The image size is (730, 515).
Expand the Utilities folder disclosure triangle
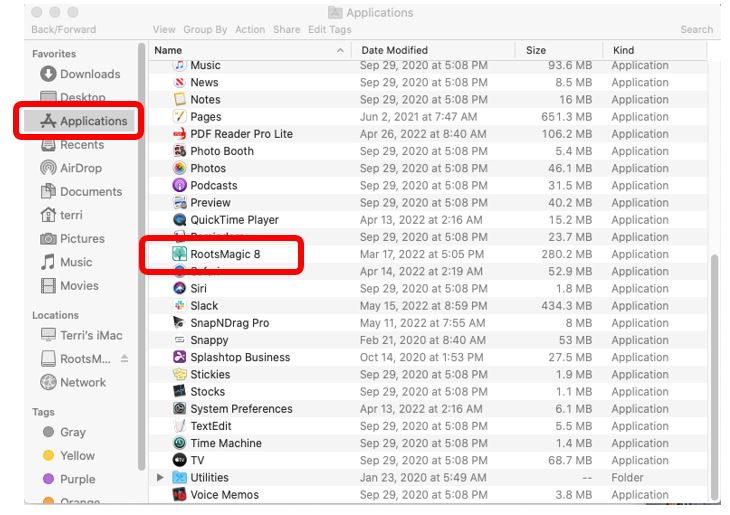point(160,477)
